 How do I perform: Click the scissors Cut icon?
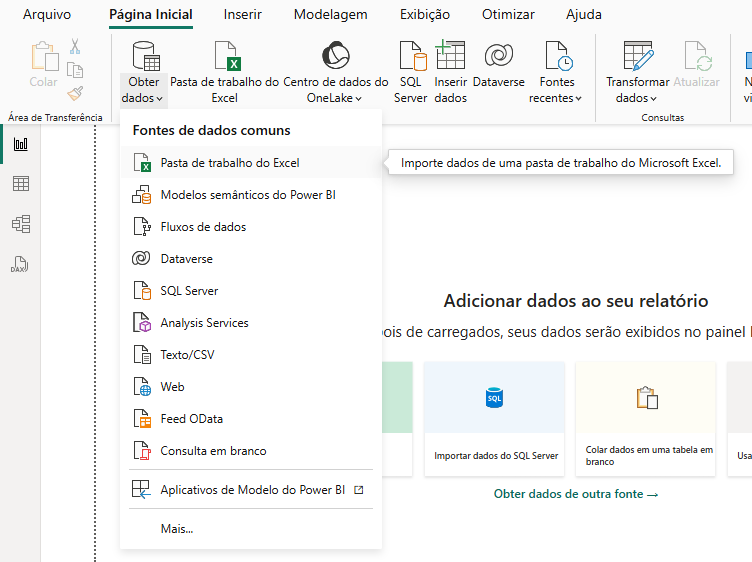pyautogui.click(x=75, y=47)
